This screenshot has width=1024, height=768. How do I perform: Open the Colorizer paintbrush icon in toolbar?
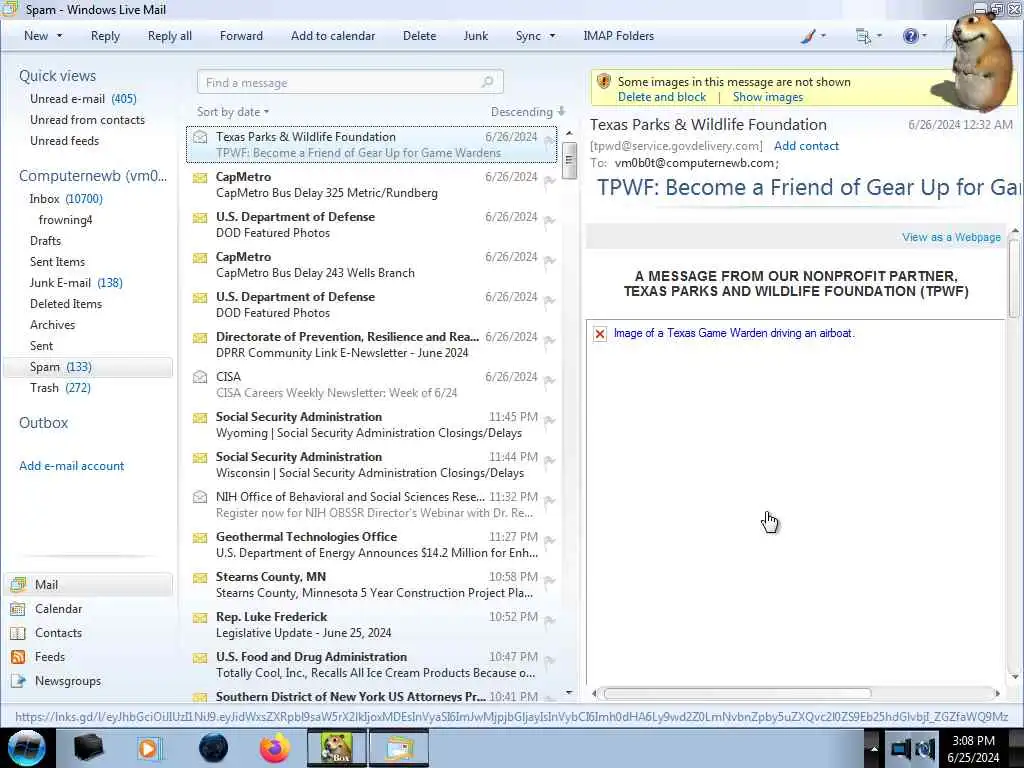point(808,37)
